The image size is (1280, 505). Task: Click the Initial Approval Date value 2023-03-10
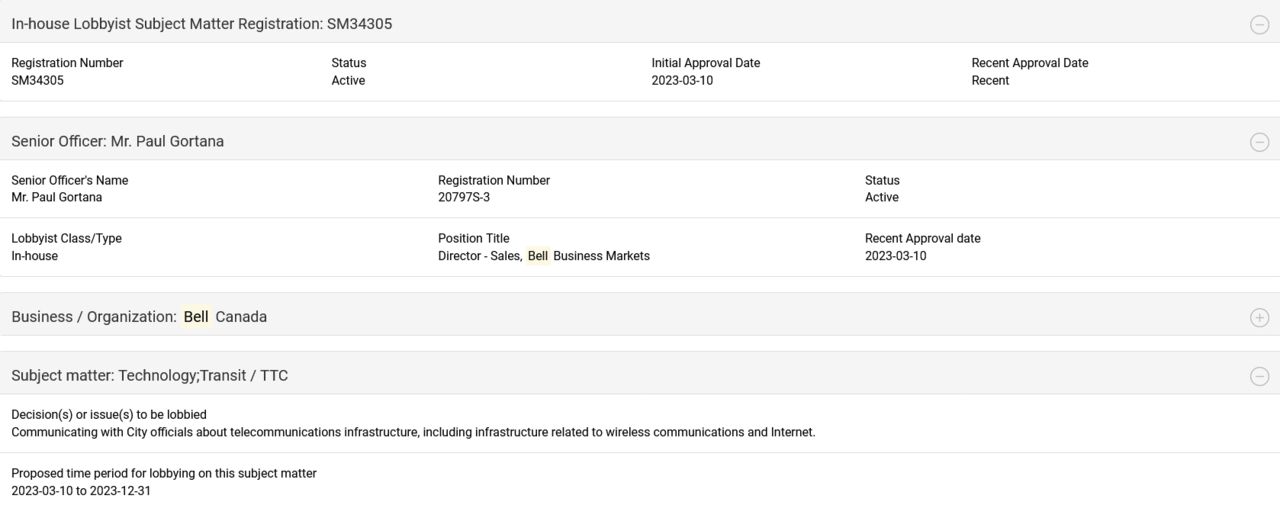coord(682,81)
